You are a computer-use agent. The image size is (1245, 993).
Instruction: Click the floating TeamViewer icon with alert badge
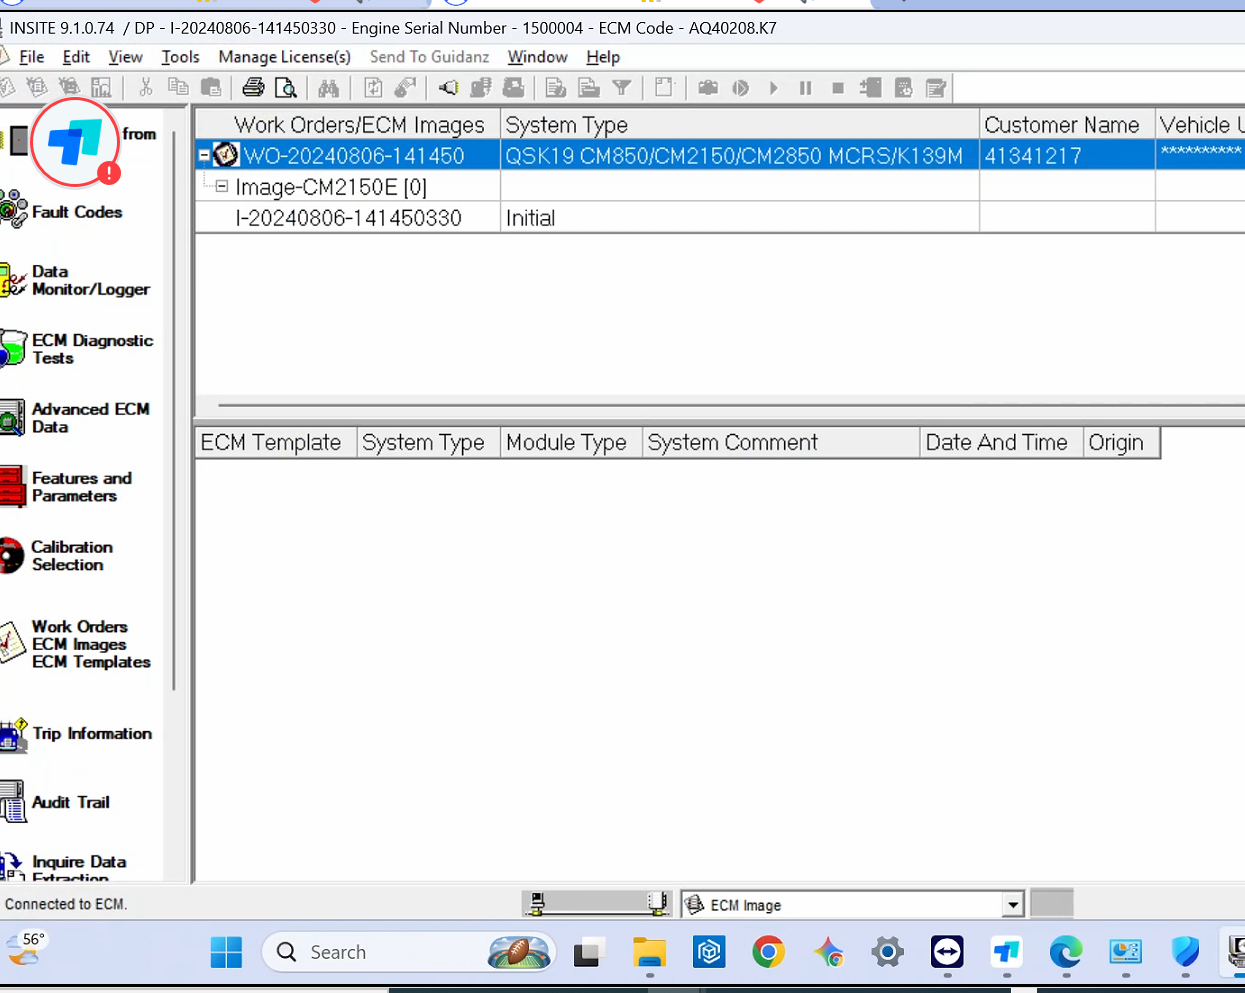(x=76, y=142)
